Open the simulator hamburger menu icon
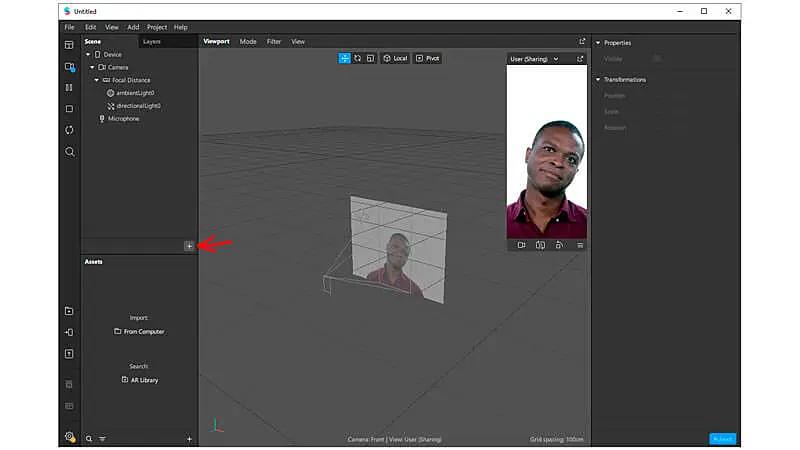 580,244
